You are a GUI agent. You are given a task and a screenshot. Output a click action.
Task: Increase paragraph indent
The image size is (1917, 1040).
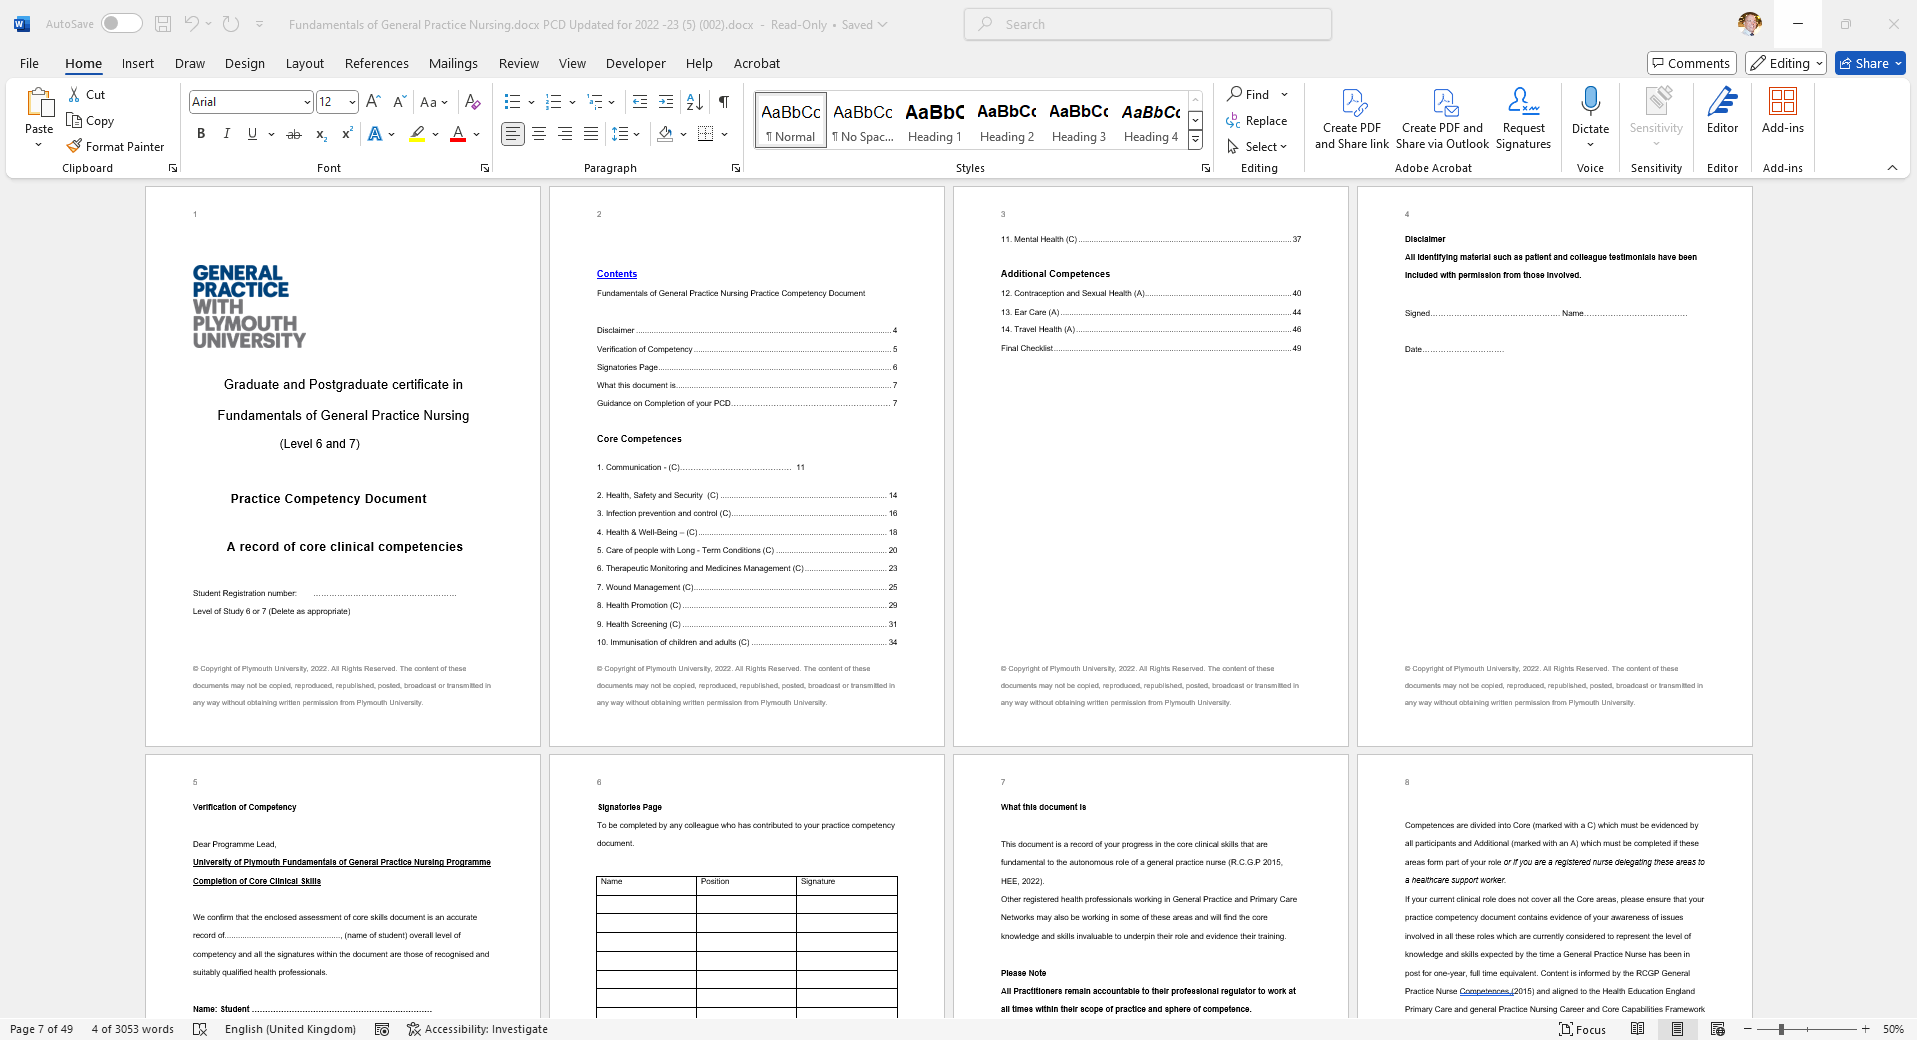666,101
